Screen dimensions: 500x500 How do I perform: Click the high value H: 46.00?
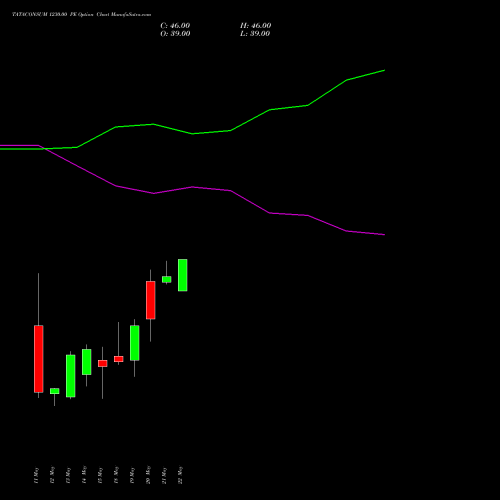[255, 26]
